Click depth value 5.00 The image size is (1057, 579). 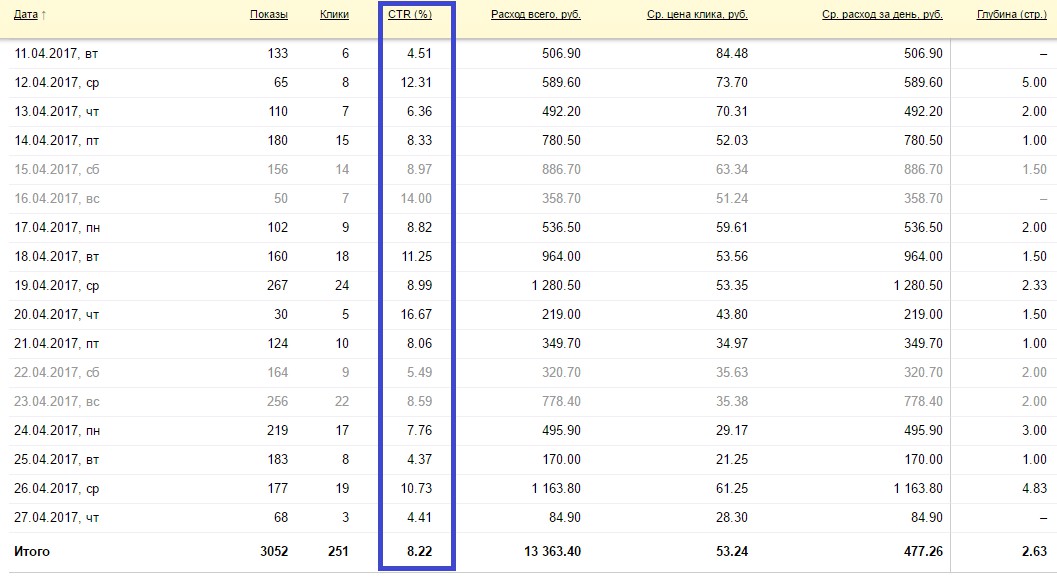1034,82
